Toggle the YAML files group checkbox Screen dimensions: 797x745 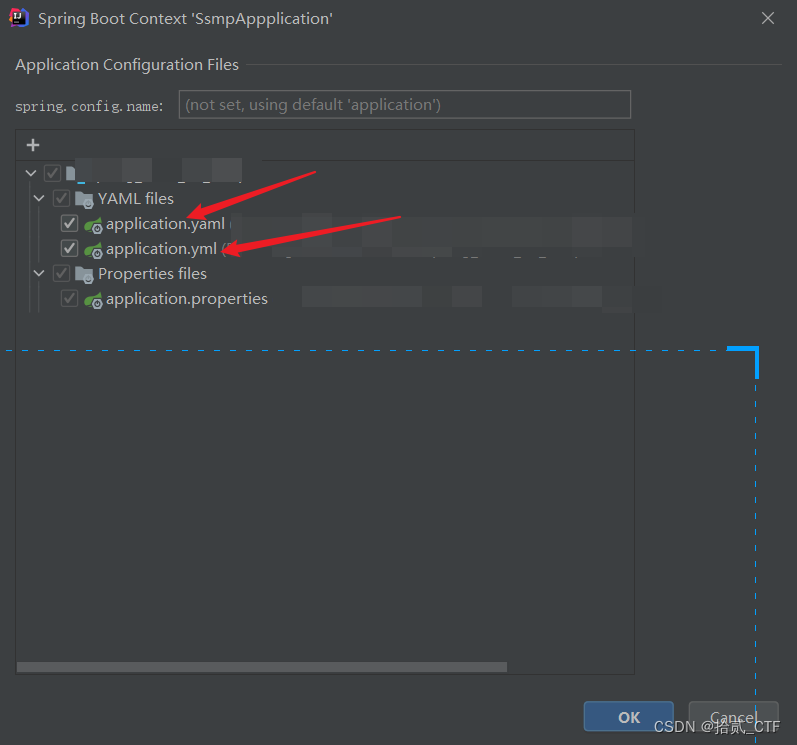click(x=62, y=198)
